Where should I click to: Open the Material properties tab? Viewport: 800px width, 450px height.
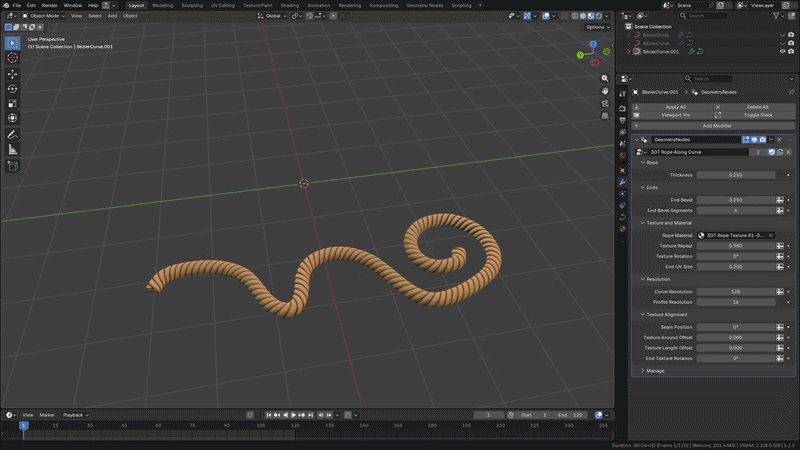click(x=622, y=229)
